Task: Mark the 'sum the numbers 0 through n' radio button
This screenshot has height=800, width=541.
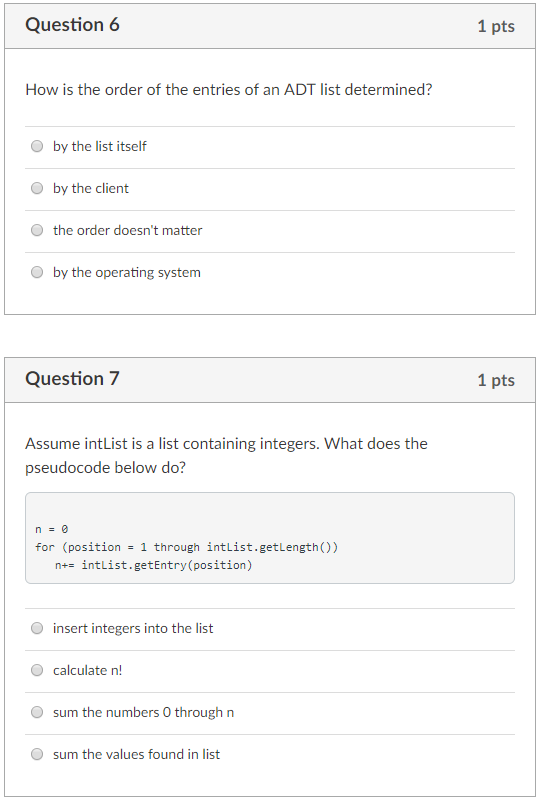Action: (37, 712)
